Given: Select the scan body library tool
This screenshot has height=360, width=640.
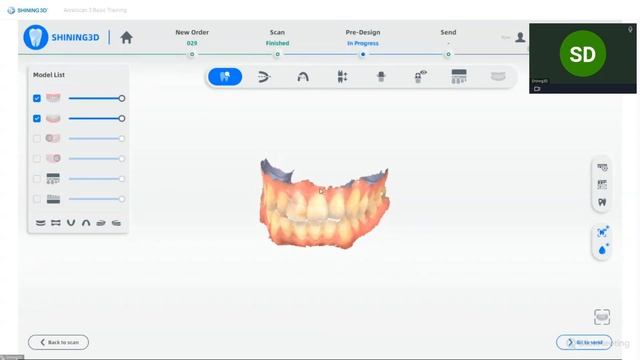Looking at the screenshot, I should click(x=459, y=76).
